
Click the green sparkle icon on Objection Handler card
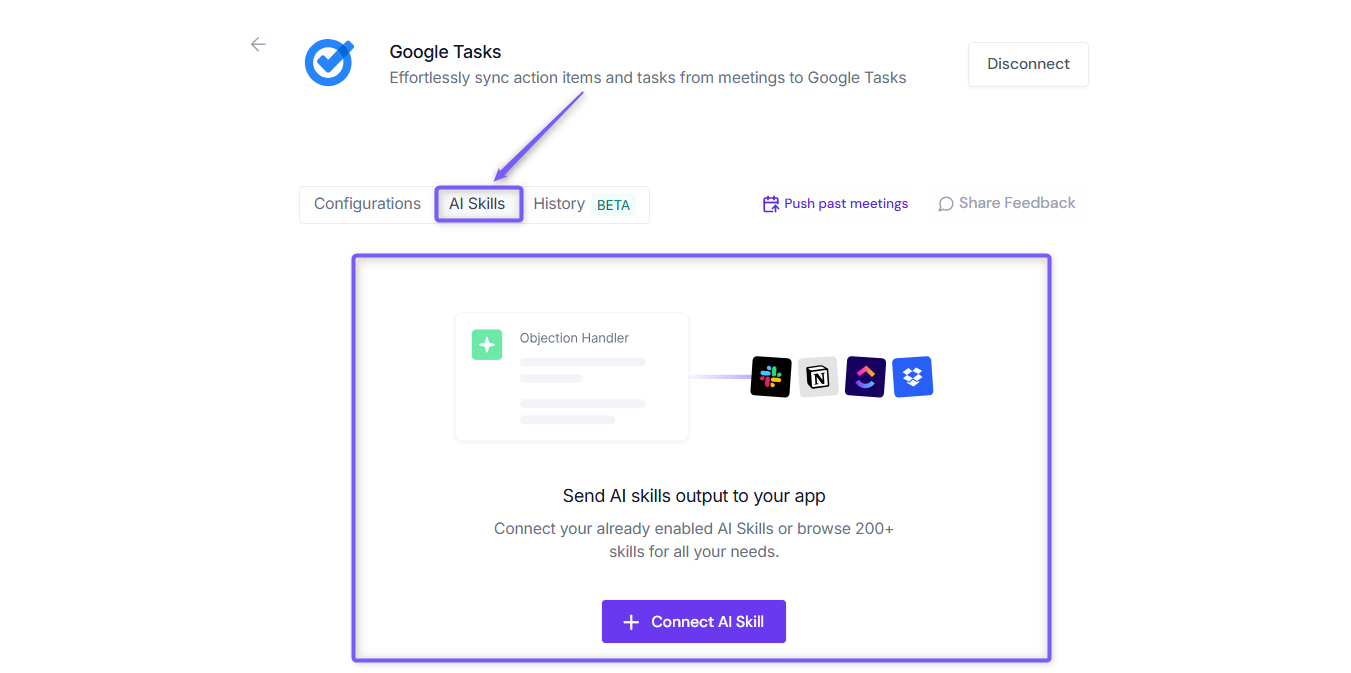click(487, 344)
